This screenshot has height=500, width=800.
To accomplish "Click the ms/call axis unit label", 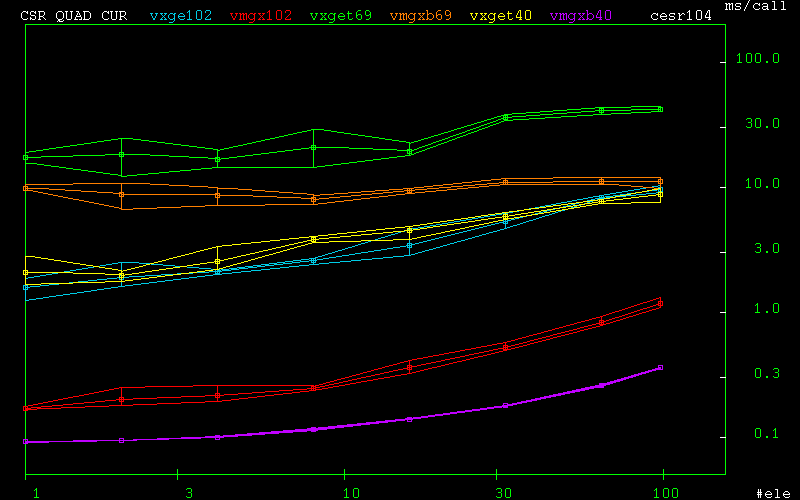I will (756, 6).
